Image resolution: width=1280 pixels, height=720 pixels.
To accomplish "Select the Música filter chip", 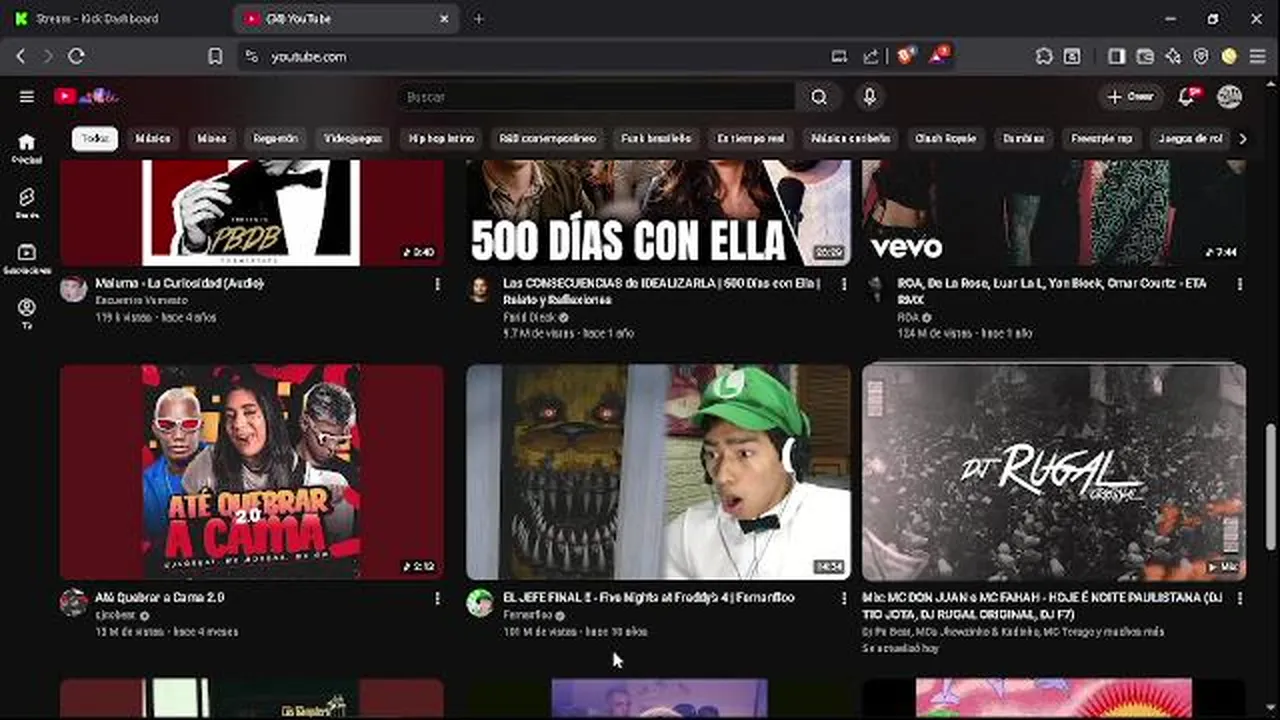I will pyautogui.click(x=153, y=139).
